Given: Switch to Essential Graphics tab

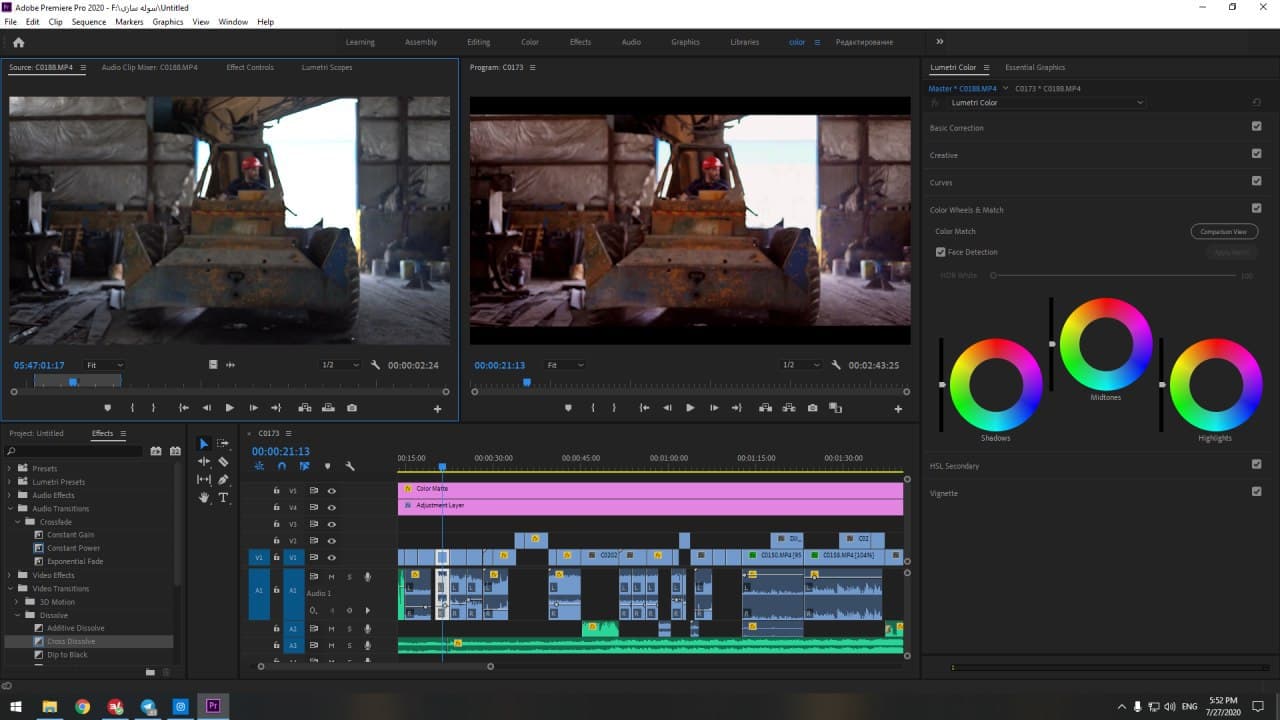Looking at the screenshot, I should [1035, 67].
